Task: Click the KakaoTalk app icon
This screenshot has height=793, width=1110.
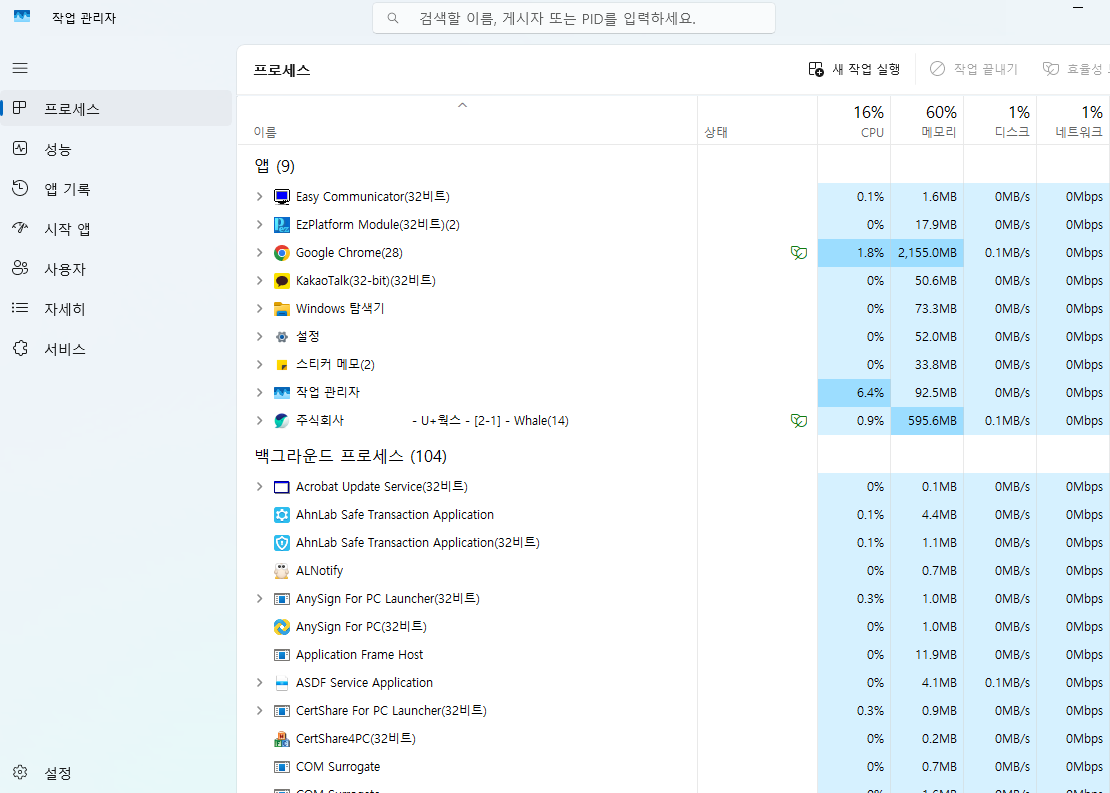Action: tap(282, 281)
